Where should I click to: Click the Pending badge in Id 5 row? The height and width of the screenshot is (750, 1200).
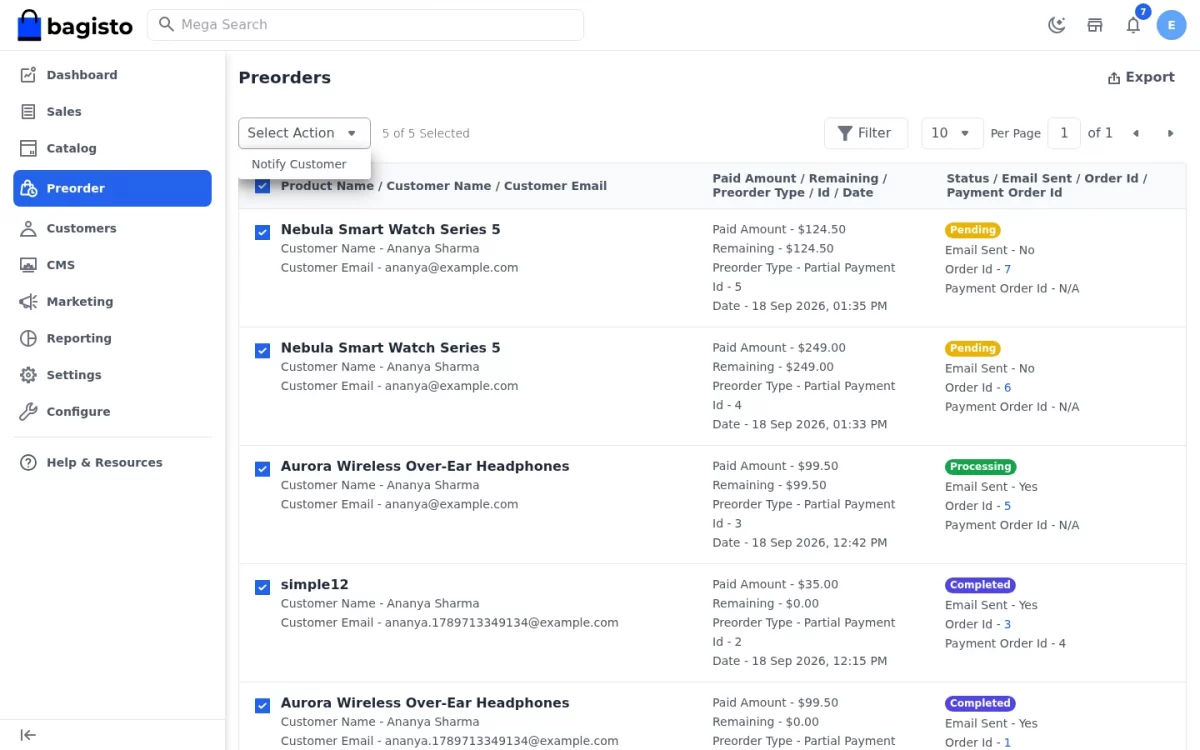point(973,230)
